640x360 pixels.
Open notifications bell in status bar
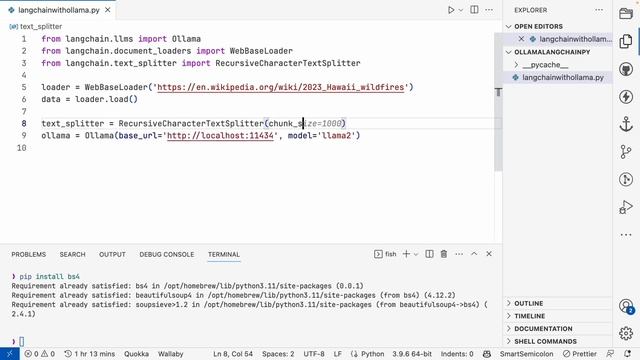627,354
